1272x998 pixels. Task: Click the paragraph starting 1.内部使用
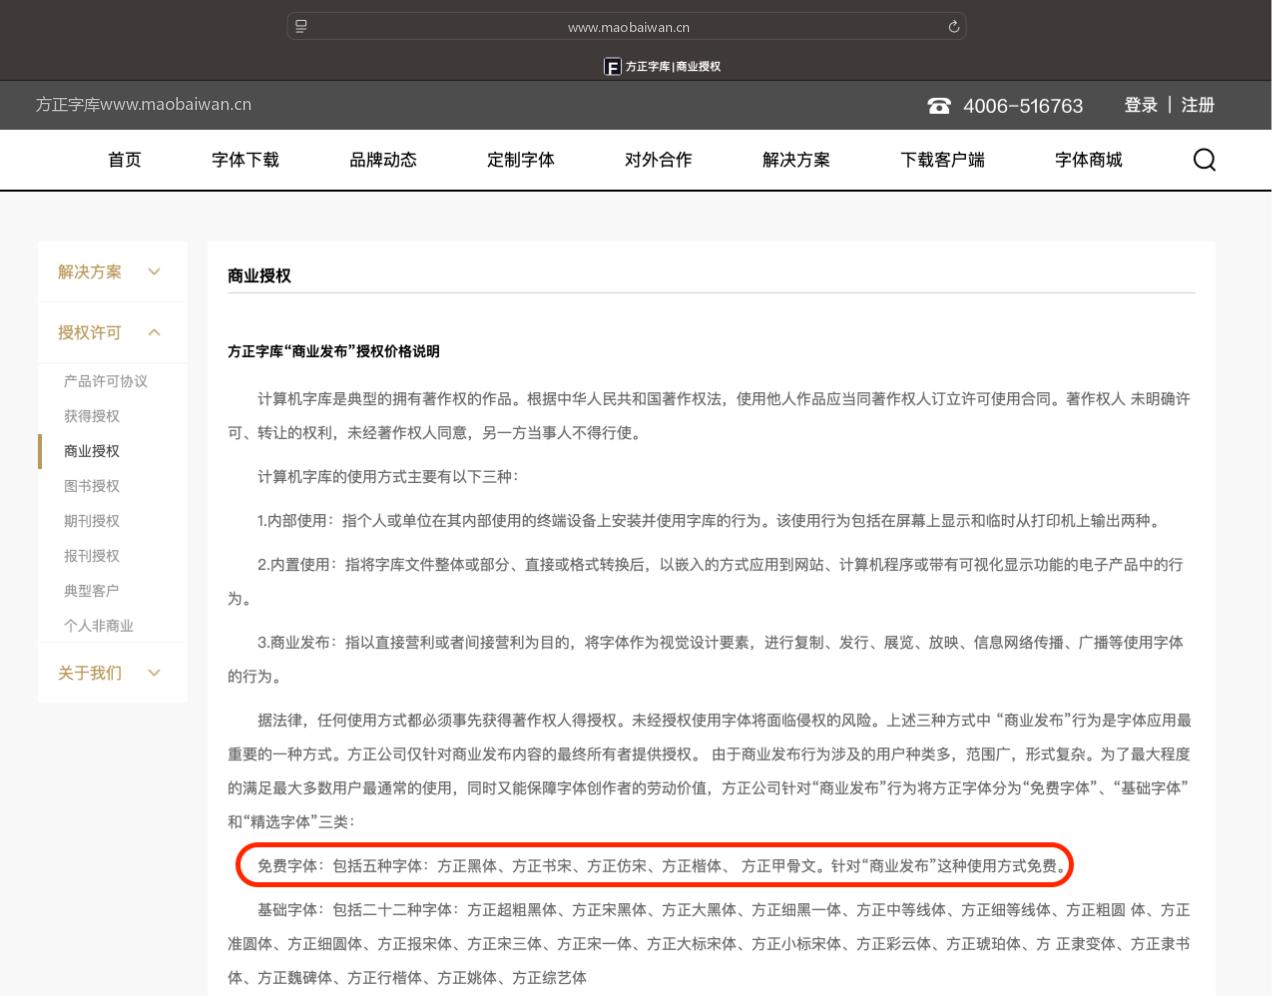(711, 521)
